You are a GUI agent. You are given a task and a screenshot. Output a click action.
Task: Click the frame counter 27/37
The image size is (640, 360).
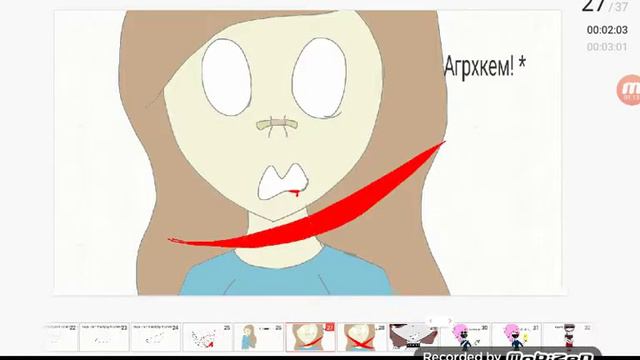coord(604,6)
